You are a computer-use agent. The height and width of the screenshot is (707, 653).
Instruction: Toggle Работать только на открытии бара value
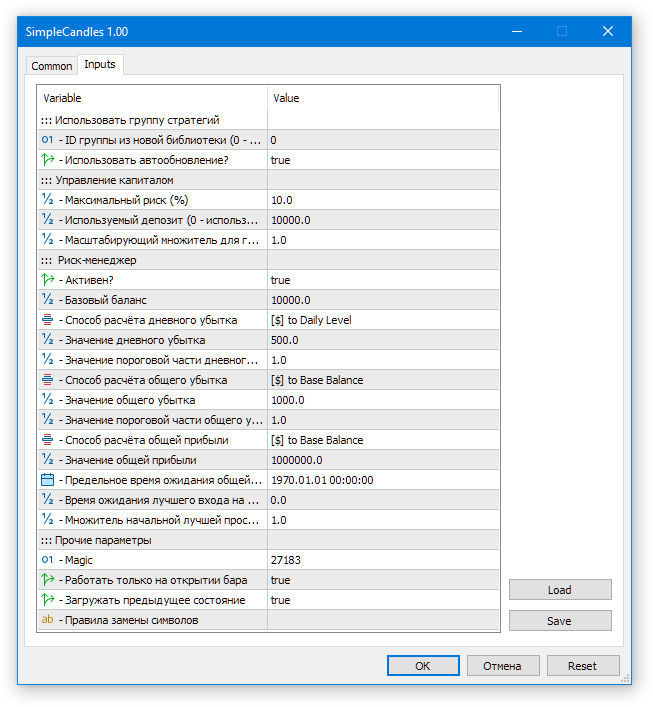(383, 579)
